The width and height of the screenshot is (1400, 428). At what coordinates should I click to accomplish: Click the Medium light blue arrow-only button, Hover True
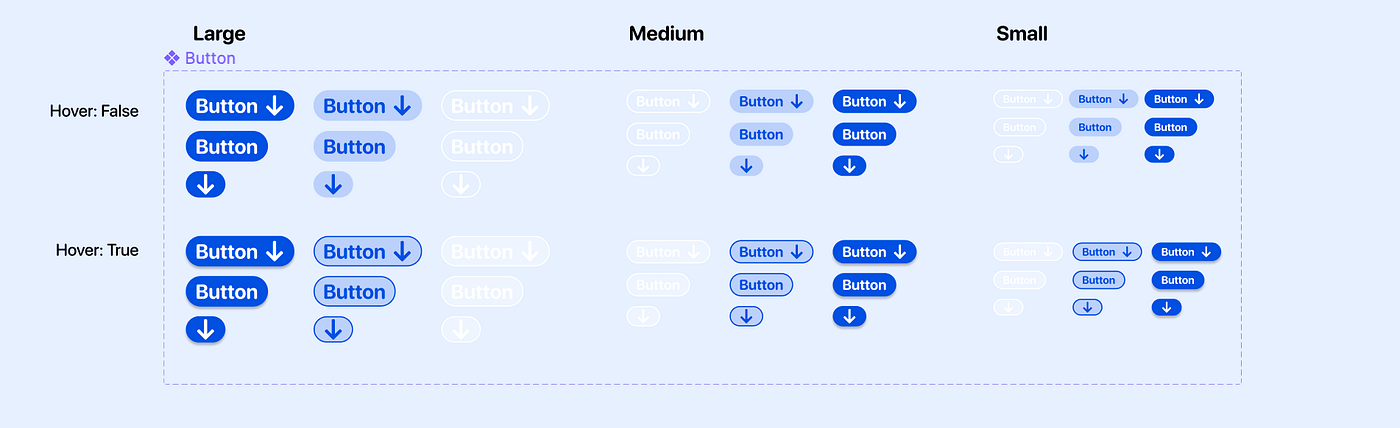[746, 316]
